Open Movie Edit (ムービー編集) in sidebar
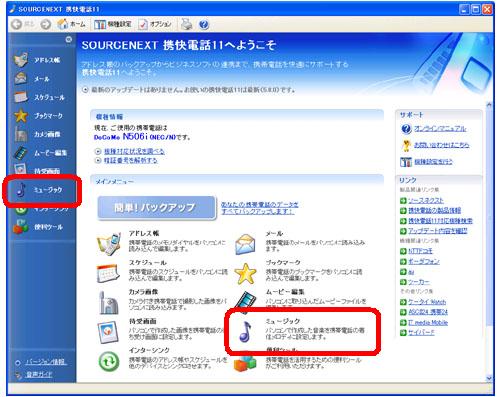500x397 pixels. tap(40, 153)
